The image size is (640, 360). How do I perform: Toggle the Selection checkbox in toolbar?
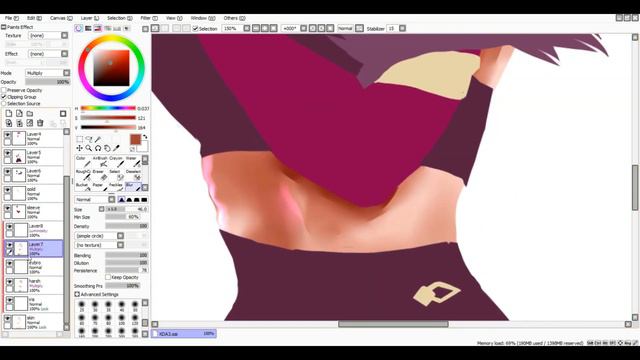click(x=195, y=29)
